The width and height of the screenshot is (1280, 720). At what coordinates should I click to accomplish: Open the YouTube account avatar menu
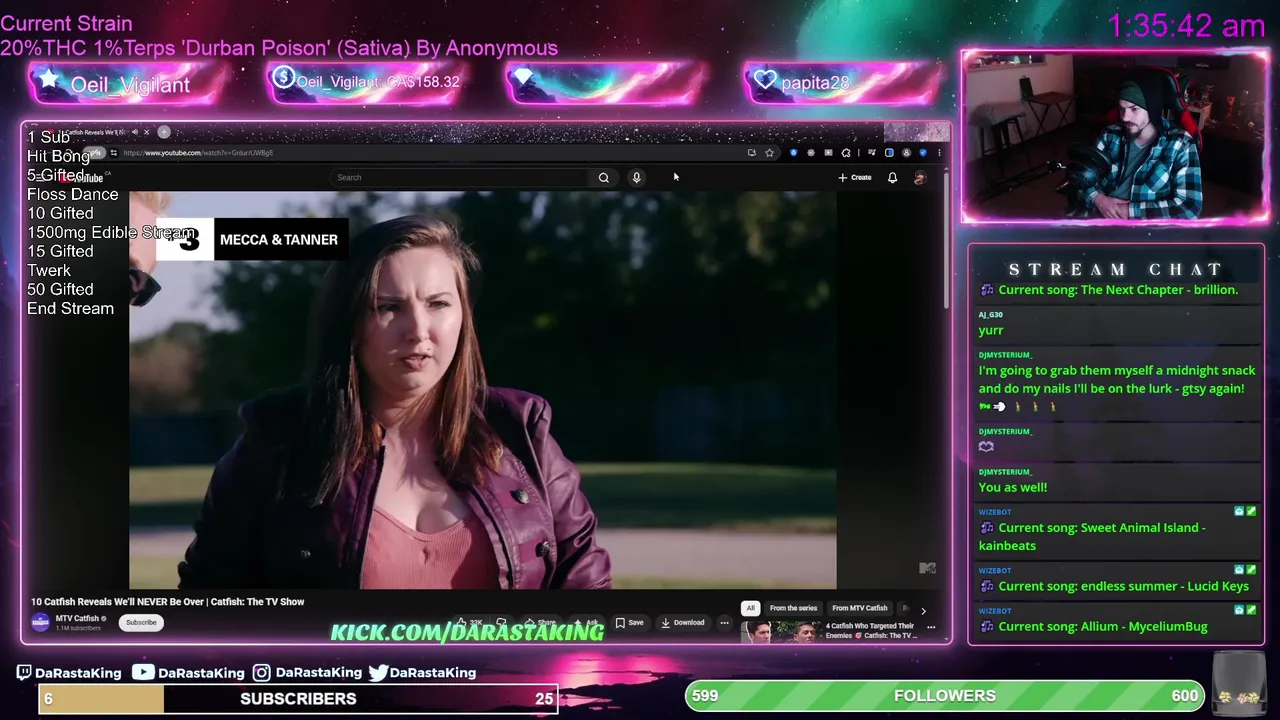coord(920,177)
